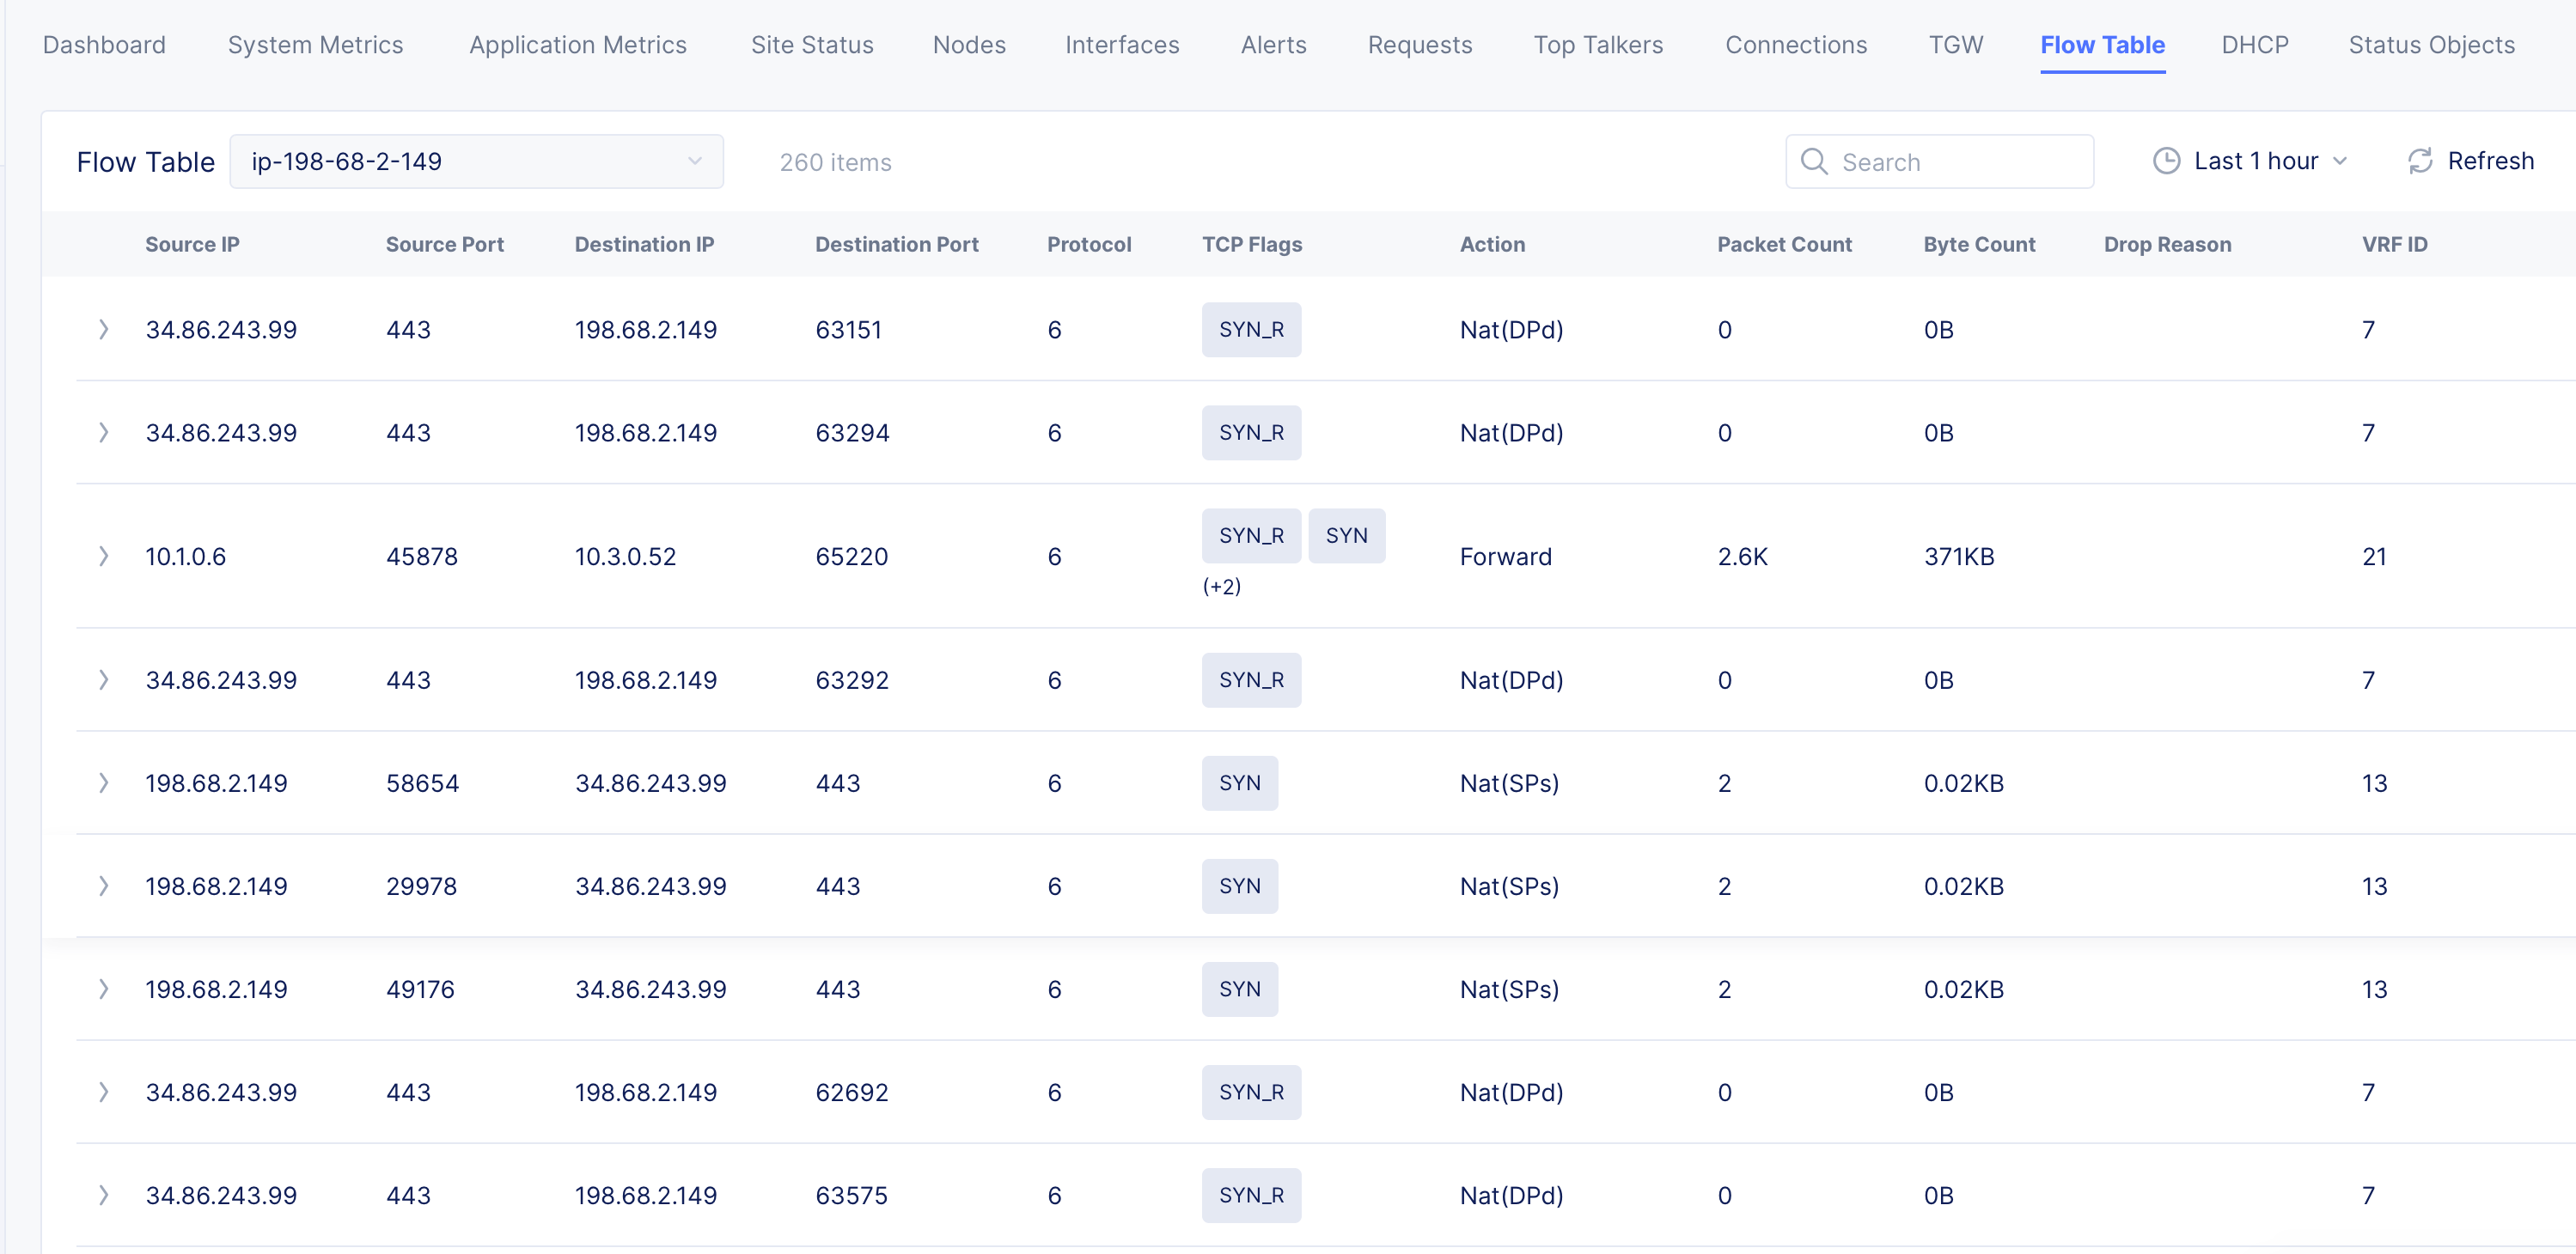The image size is (2576, 1254).
Task: Click the Byte Count column header
Action: click(1978, 244)
